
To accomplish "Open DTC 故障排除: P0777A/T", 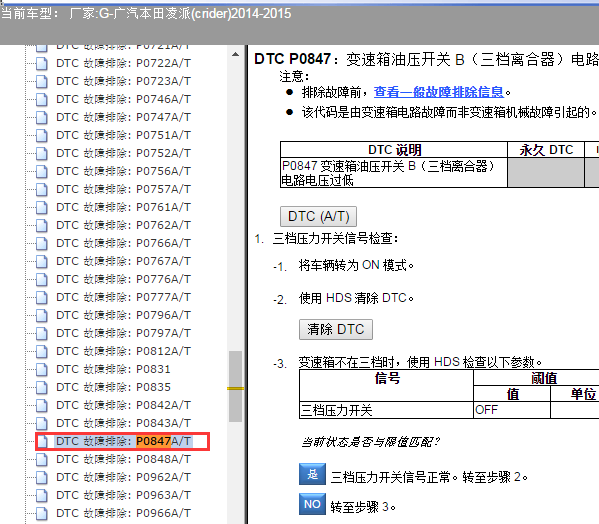I will (x=123, y=297).
